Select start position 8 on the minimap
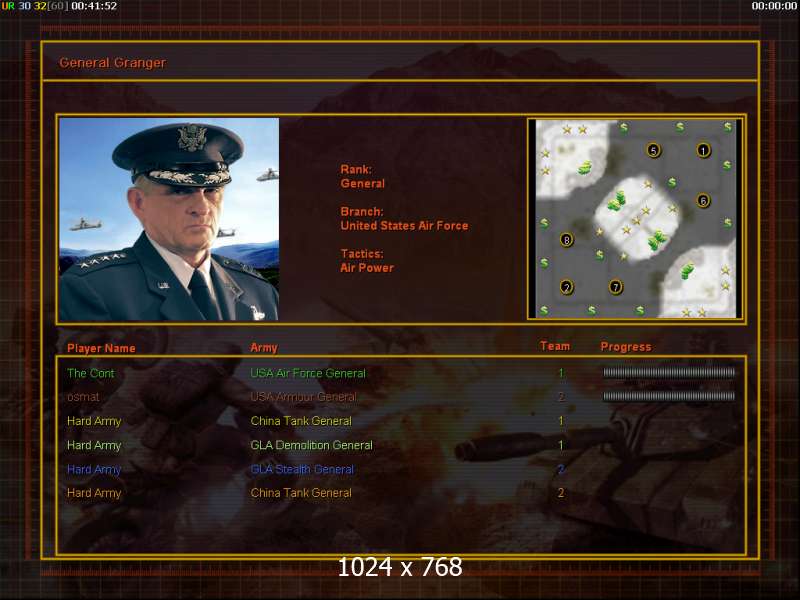This screenshot has height=600, width=800. point(566,240)
